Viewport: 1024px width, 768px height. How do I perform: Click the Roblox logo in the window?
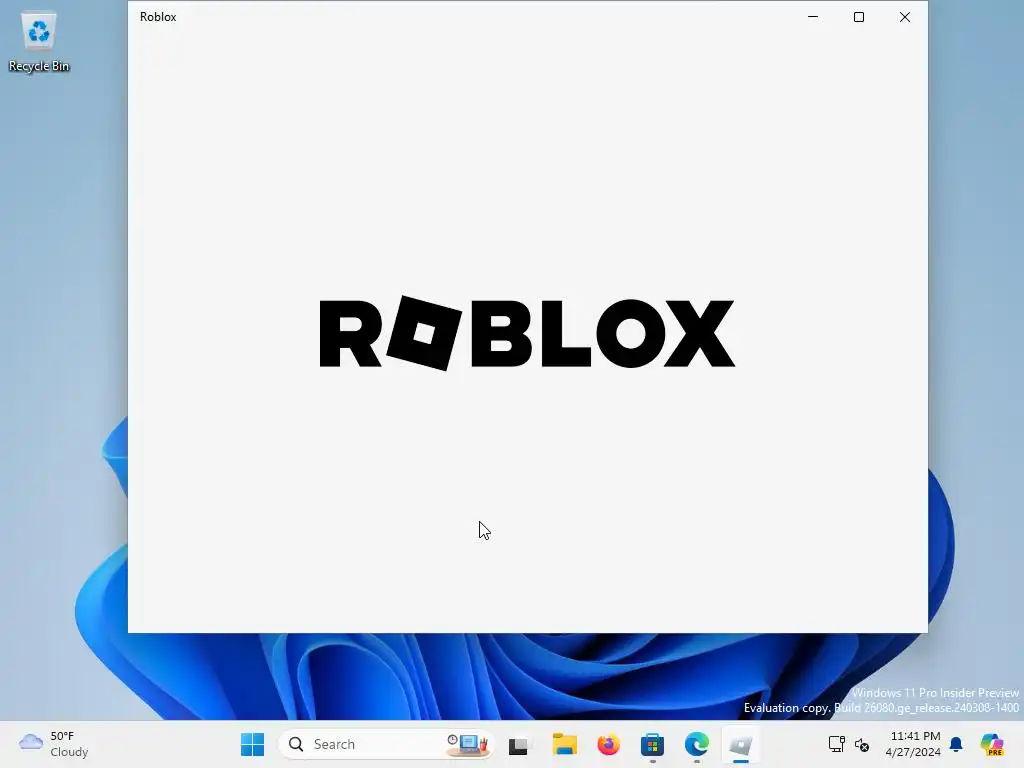tap(527, 333)
